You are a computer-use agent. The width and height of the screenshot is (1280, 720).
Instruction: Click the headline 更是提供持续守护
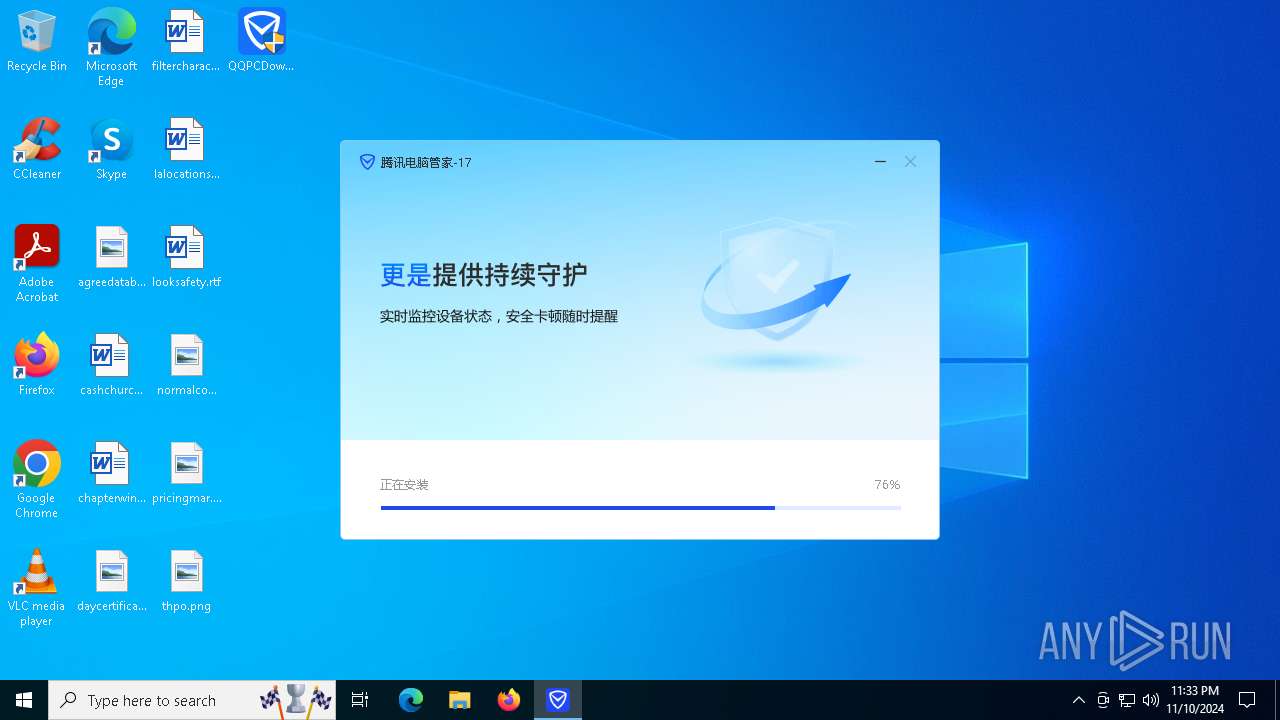[x=484, y=275]
